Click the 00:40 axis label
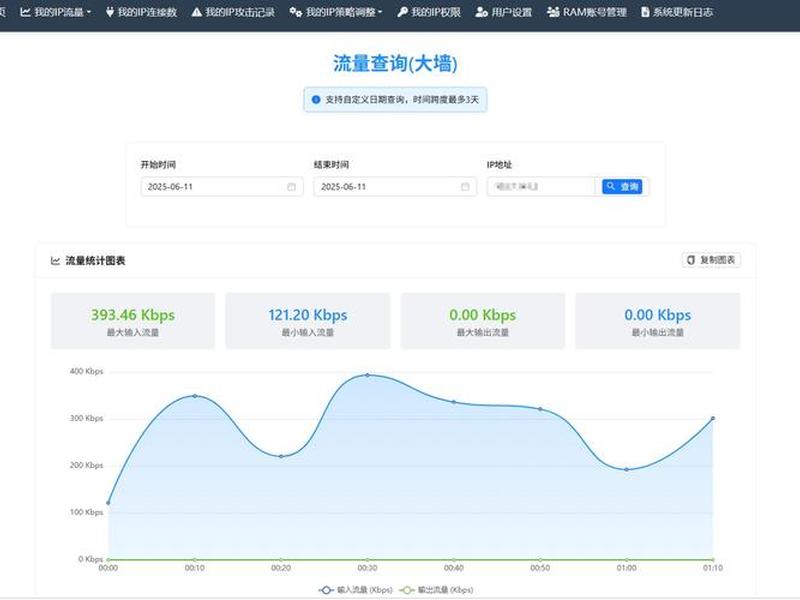This screenshot has width=800, height=600. pyautogui.click(x=454, y=568)
